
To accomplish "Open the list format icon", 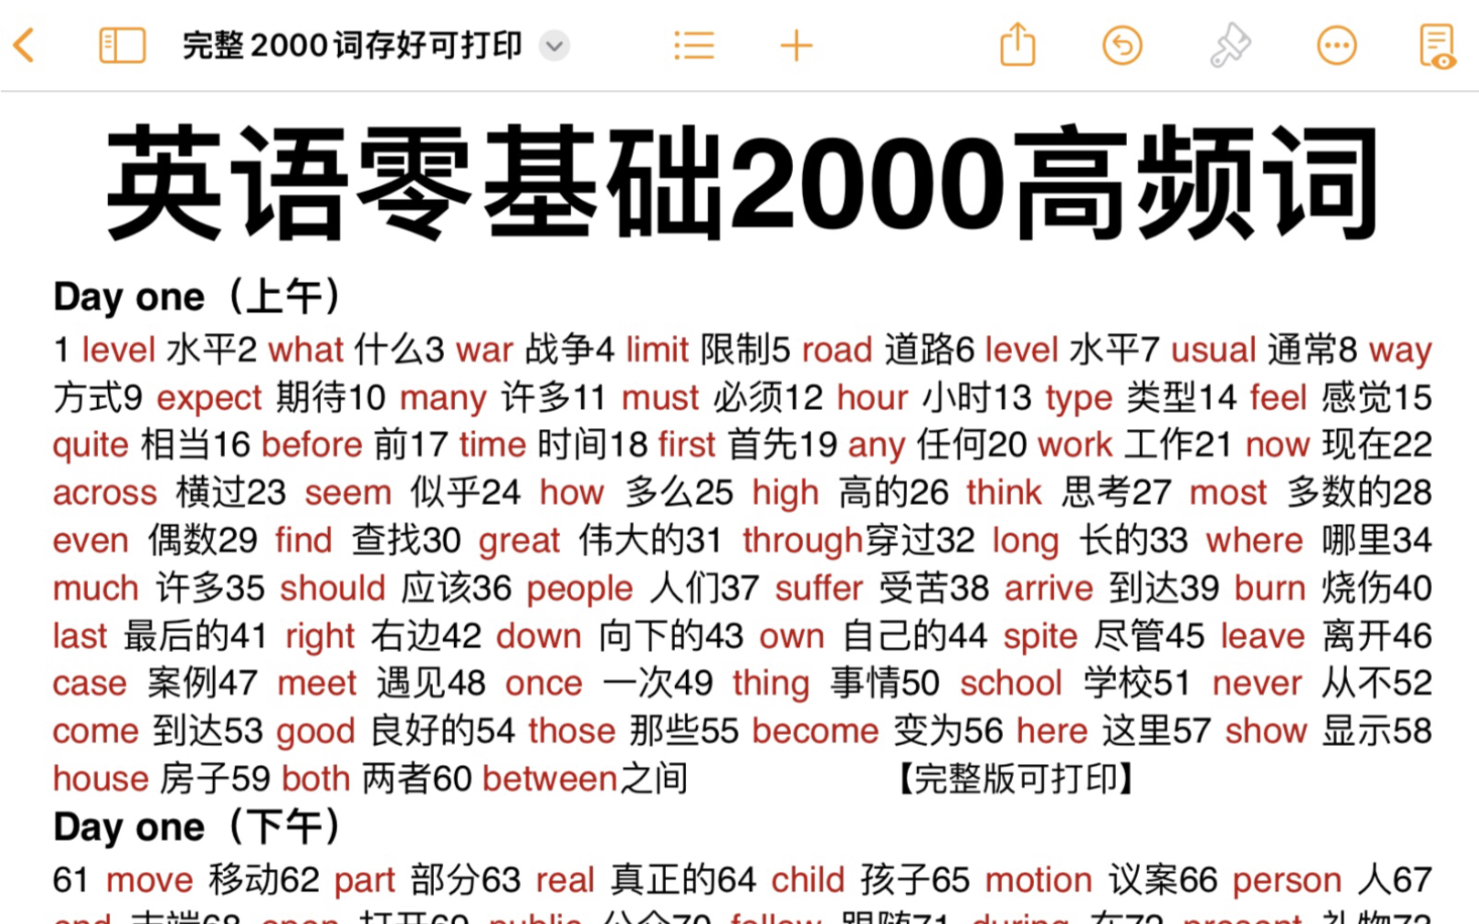I will (694, 45).
